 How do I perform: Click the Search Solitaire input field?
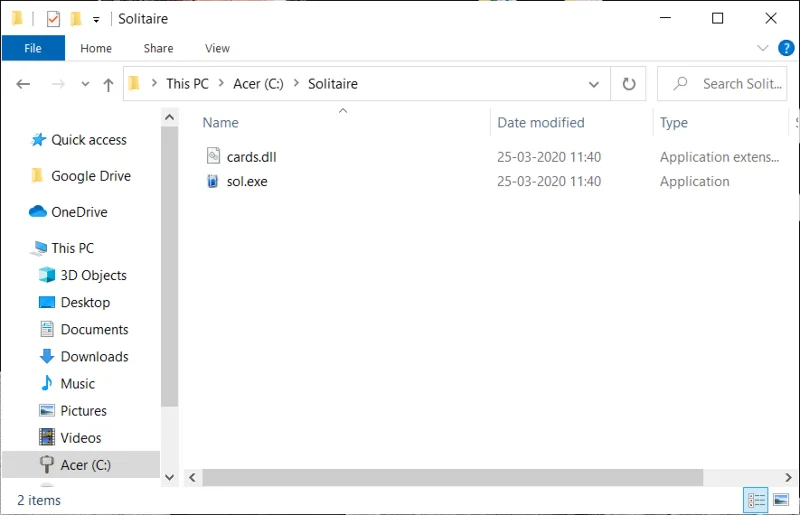point(722,84)
